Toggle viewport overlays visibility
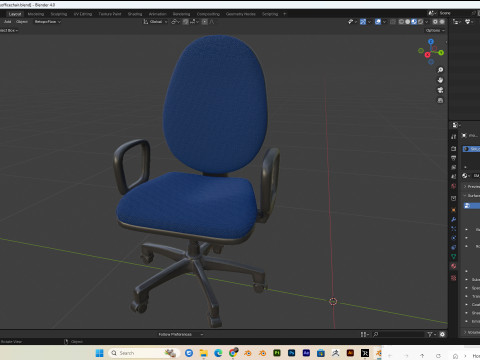This screenshot has width=480, height=360. click(378, 22)
